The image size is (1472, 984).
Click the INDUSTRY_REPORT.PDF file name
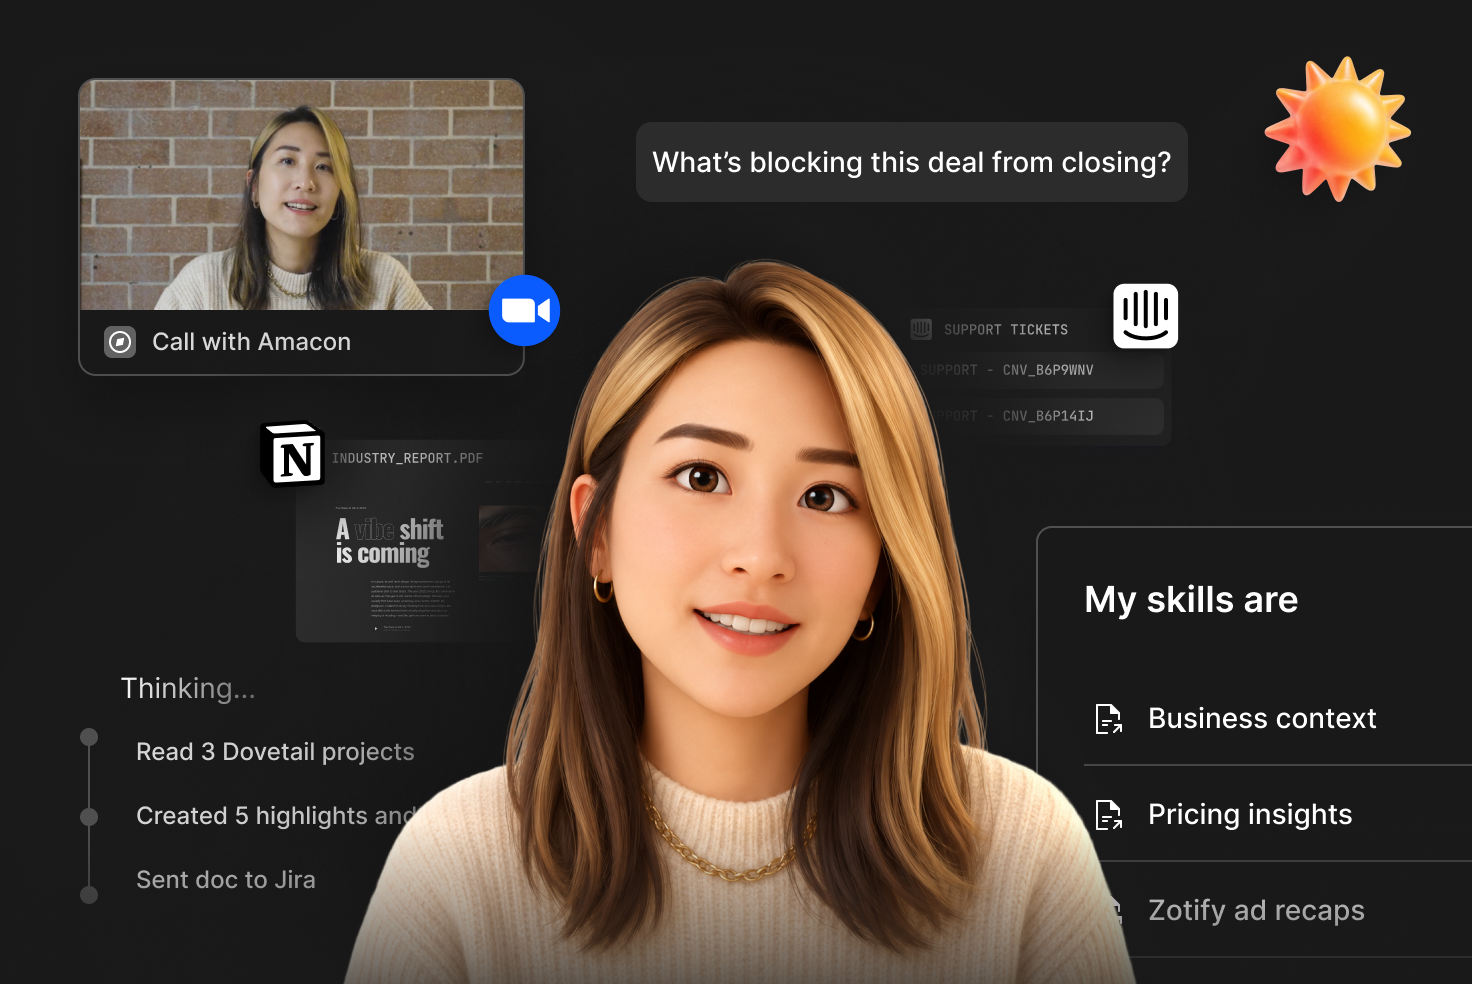tap(407, 458)
